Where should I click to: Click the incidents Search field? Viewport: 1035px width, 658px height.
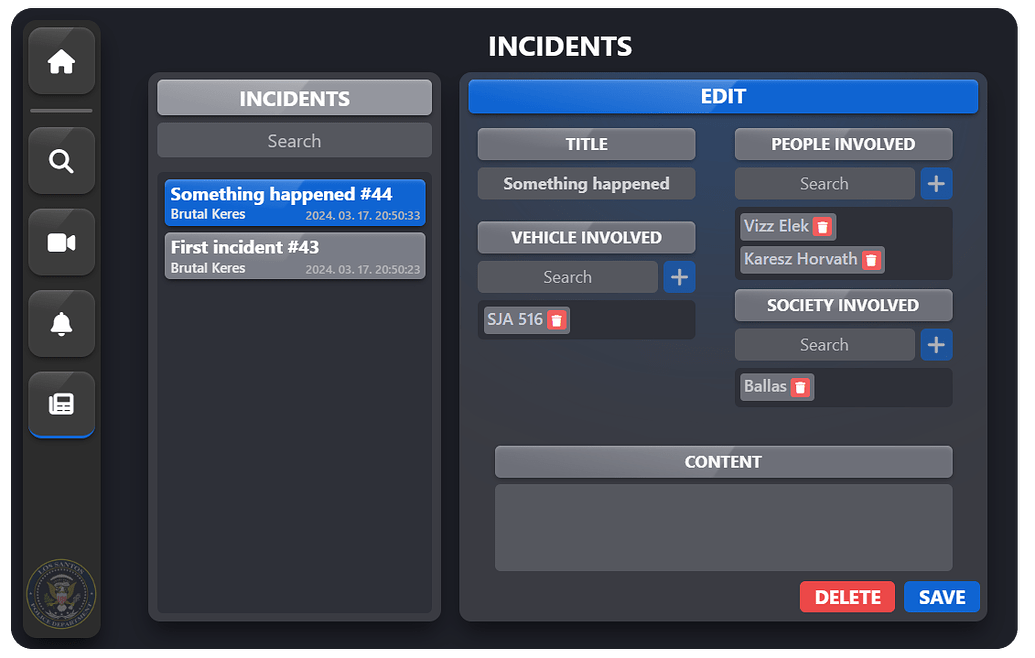coord(294,140)
